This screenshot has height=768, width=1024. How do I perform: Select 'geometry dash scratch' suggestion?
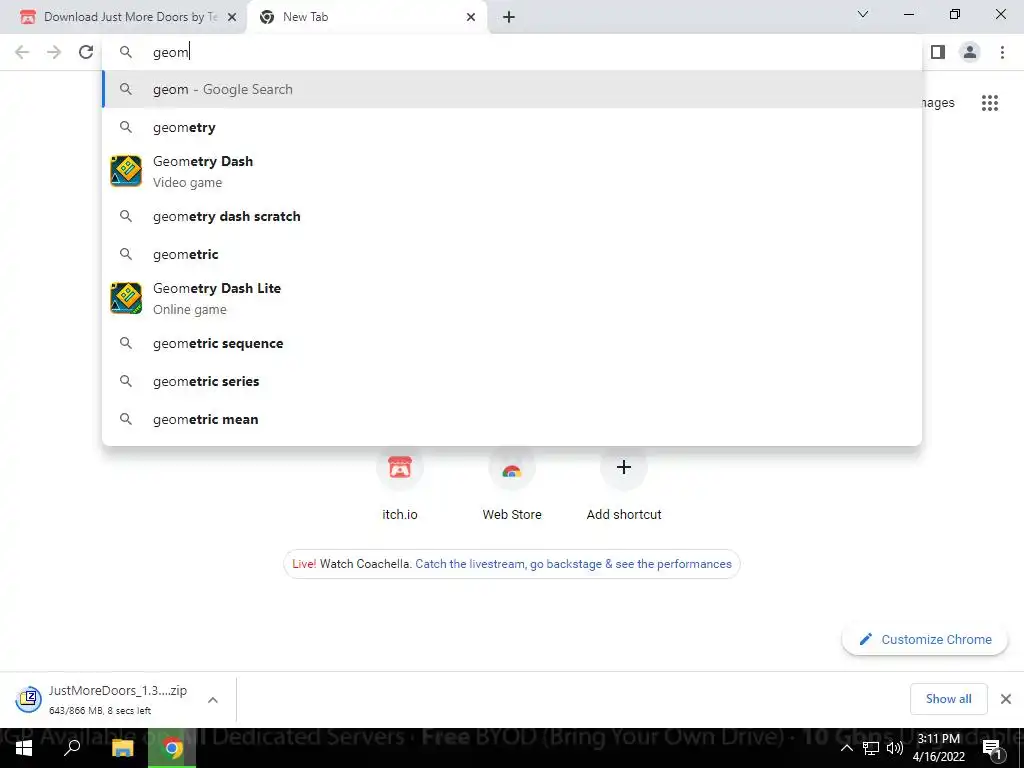point(512,216)
